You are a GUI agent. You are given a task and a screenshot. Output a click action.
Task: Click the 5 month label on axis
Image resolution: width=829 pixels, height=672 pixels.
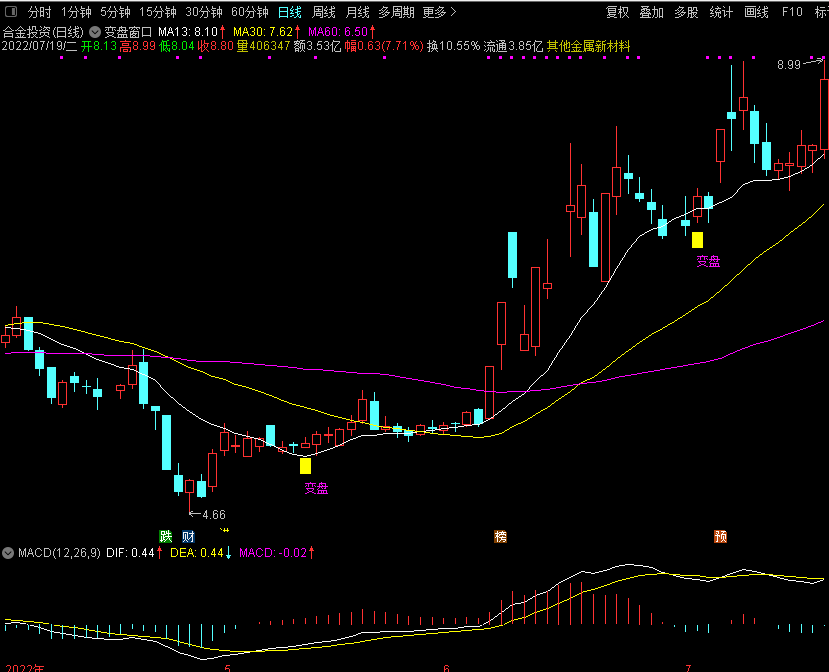pyautogui.click(x=228, y=668)
